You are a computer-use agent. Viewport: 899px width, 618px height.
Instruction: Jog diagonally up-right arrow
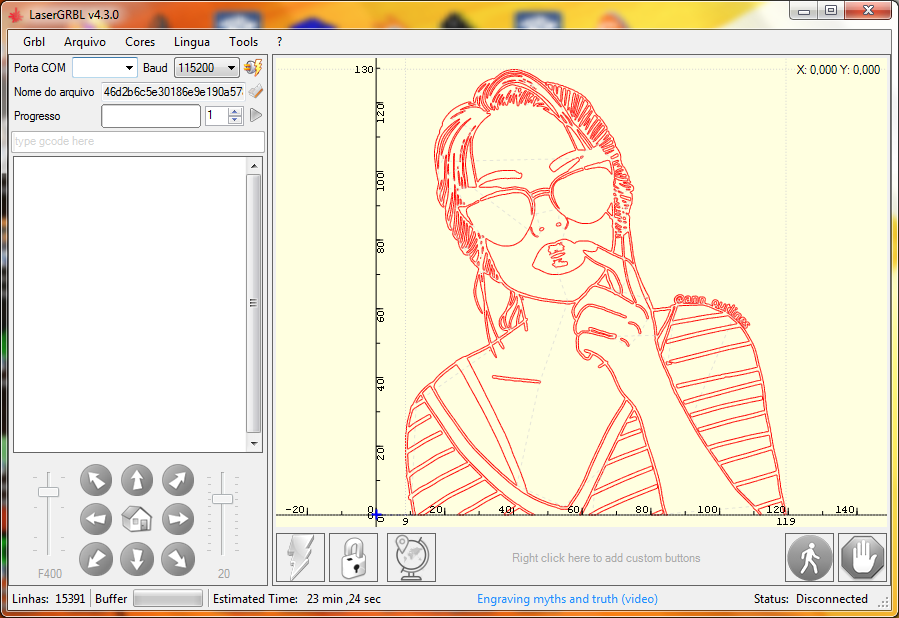point(178,480)
